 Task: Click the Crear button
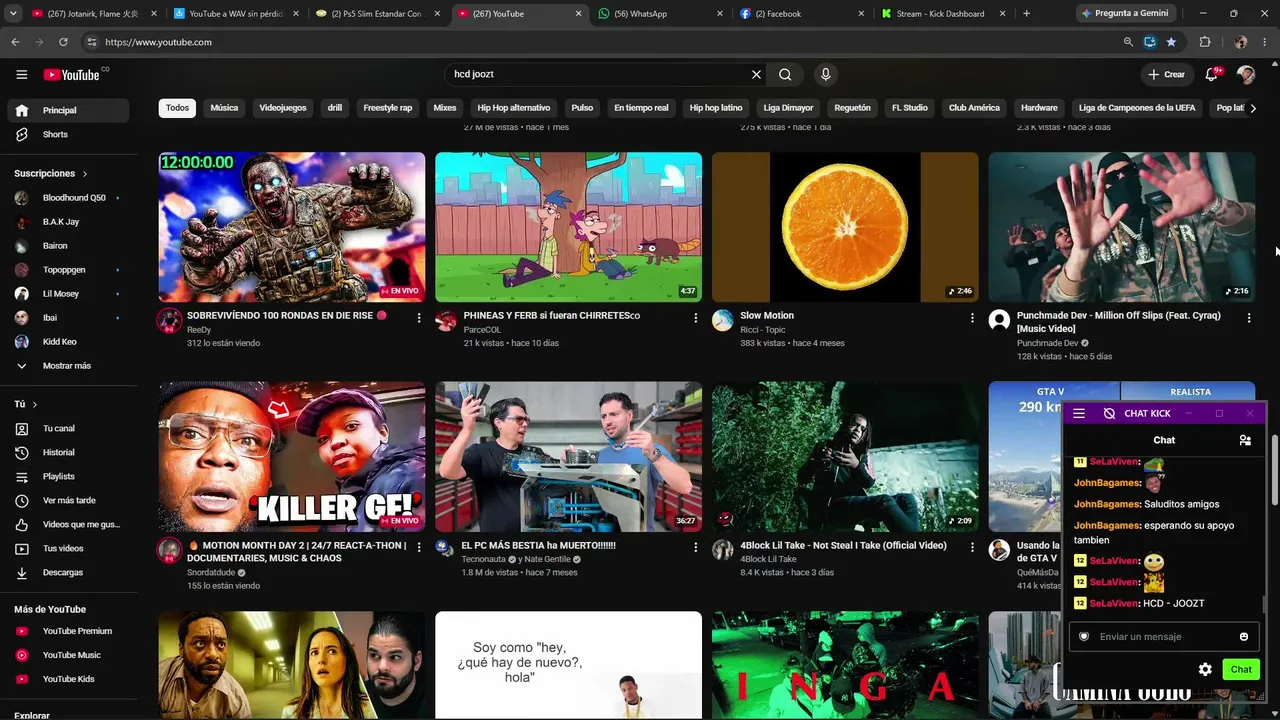tap(1166, 74)
